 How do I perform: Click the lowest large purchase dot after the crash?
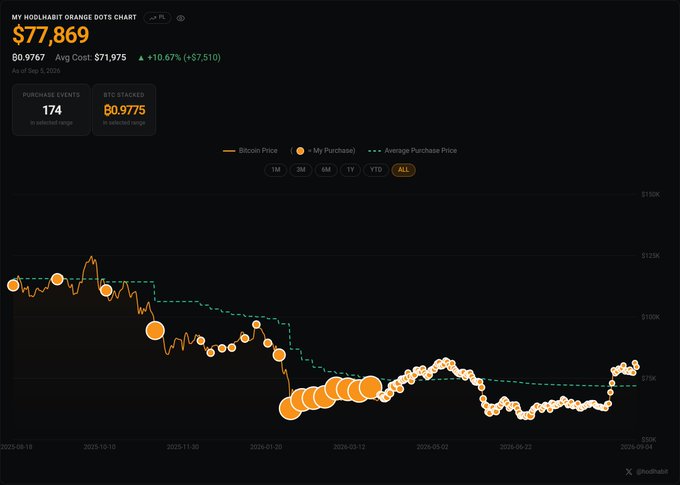[x=291, y=408]
